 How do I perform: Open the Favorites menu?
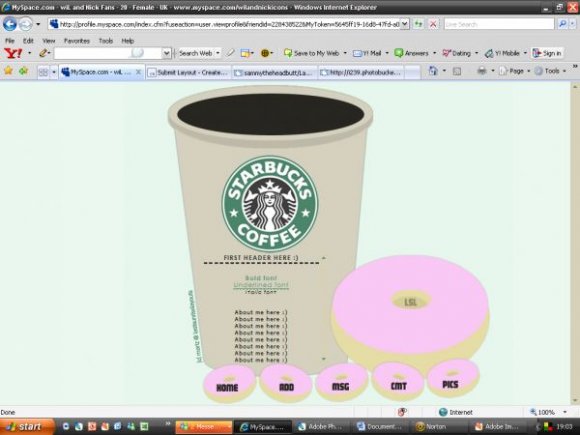point(77,41)
